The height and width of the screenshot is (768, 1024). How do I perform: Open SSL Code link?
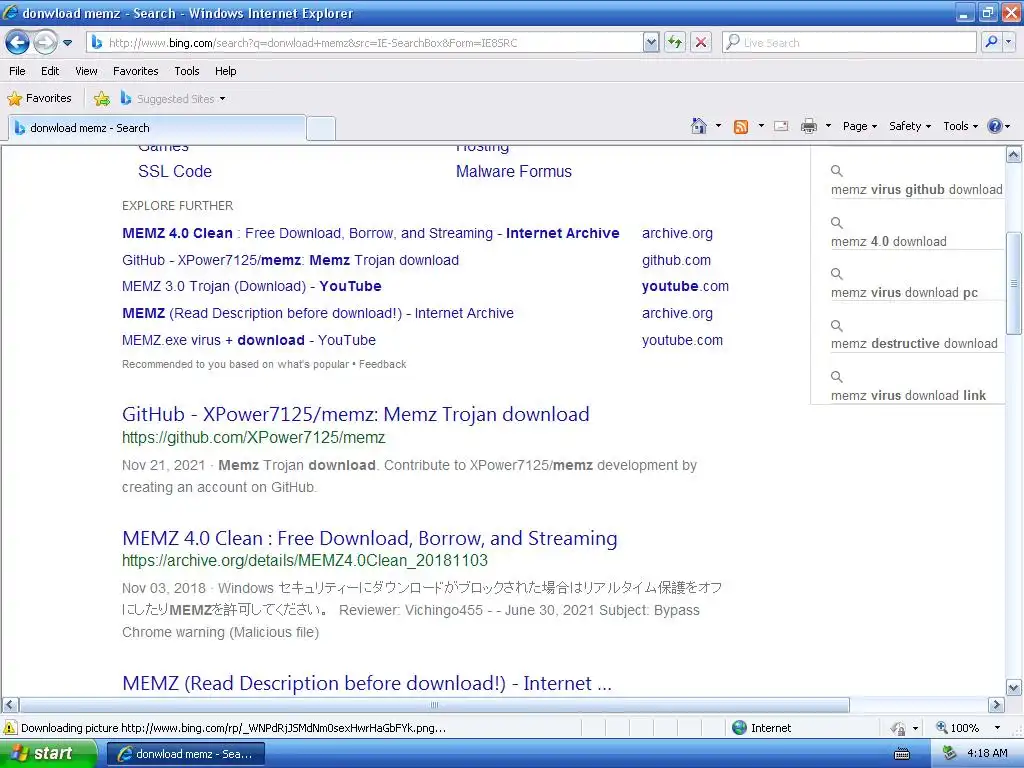pyautogui.click(x=175, y=172)
